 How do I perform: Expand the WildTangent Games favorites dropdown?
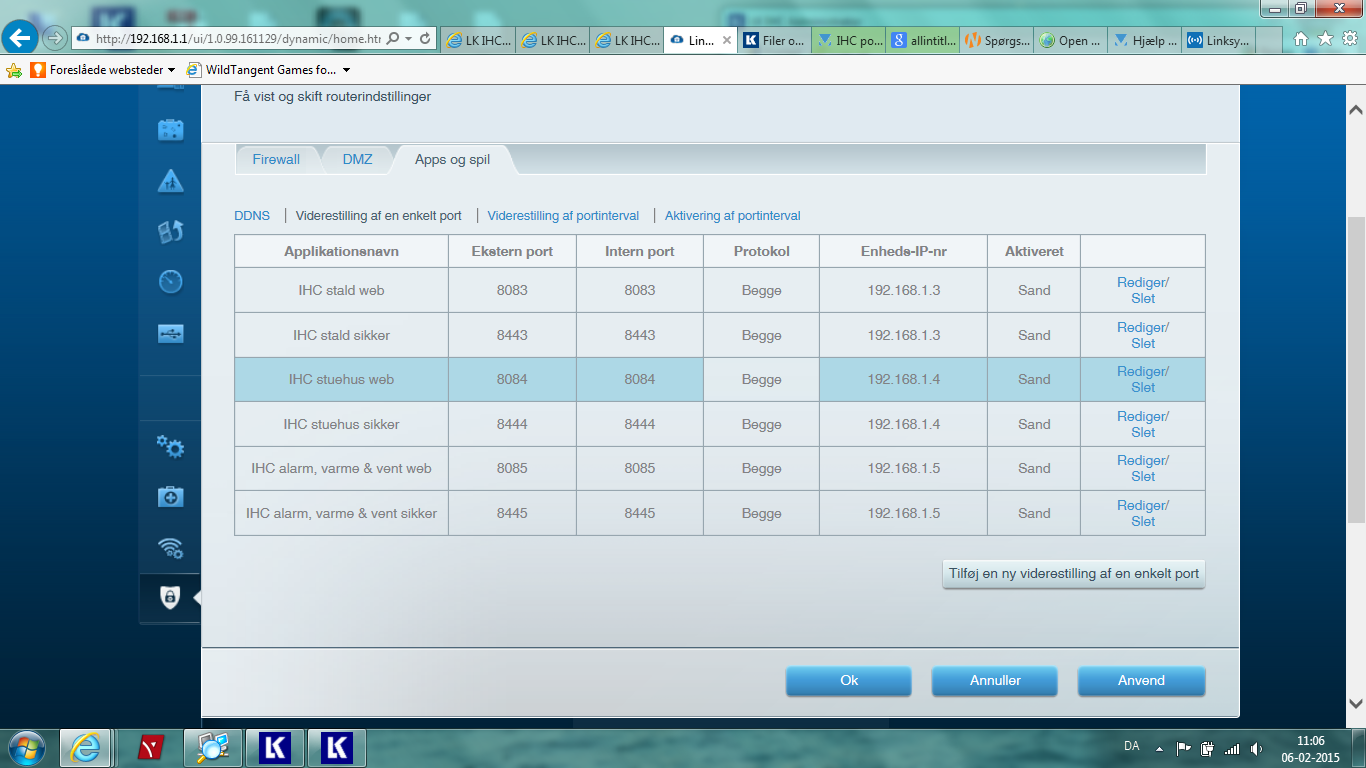click(x=346, y=70)
